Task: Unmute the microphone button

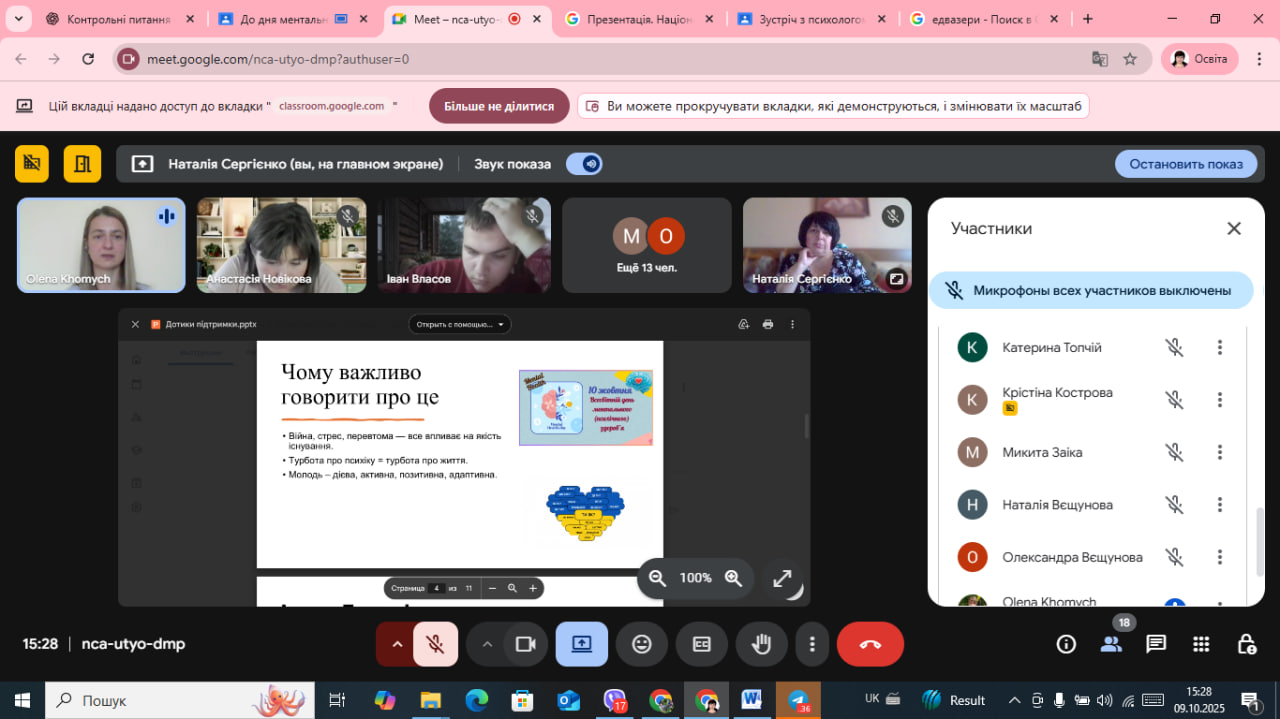Action: tap(435, 644)
